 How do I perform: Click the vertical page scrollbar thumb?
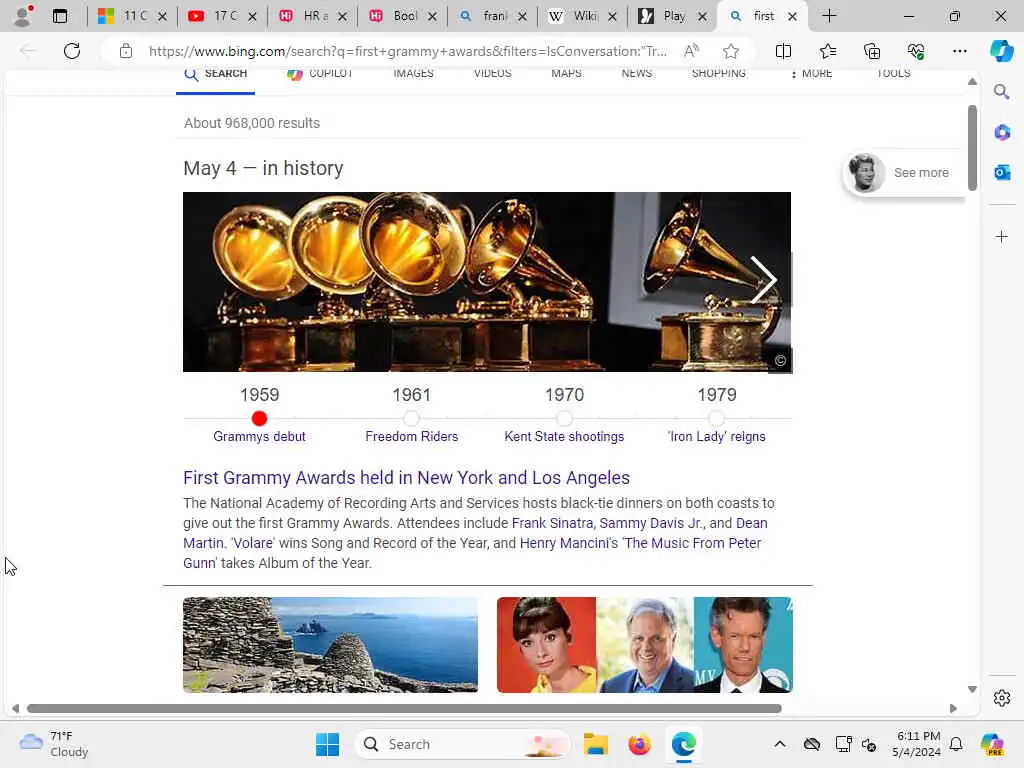click(x=972, y=148)
